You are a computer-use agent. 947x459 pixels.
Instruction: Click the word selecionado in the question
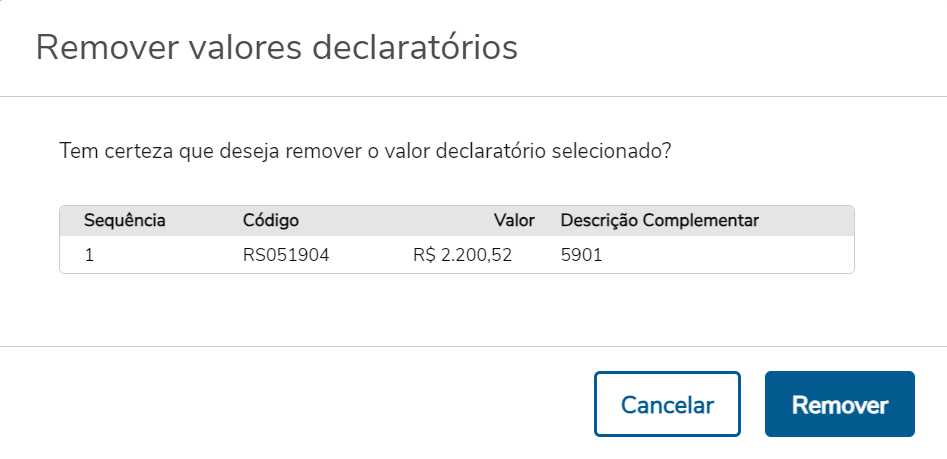pyautogui.click(x=610, y=153)
